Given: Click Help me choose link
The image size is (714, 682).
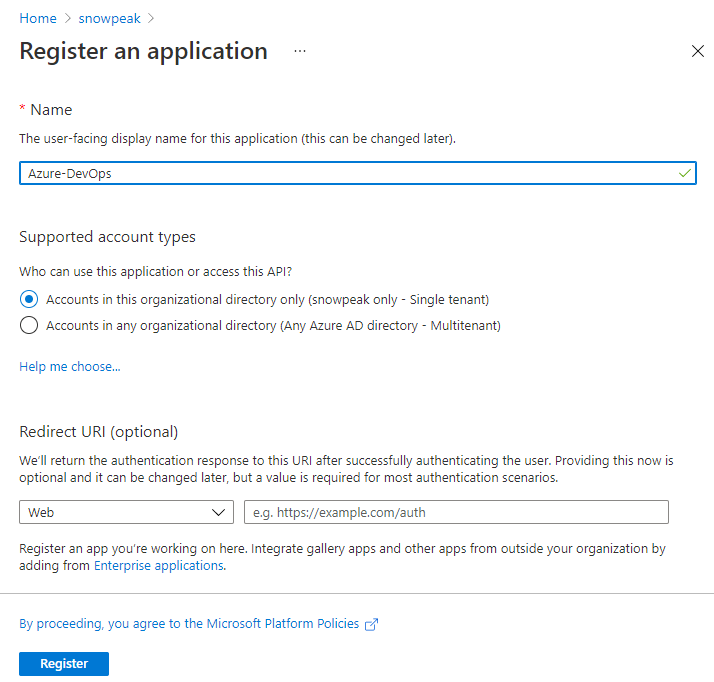Looking at the screenshot, I should [70, 366].
